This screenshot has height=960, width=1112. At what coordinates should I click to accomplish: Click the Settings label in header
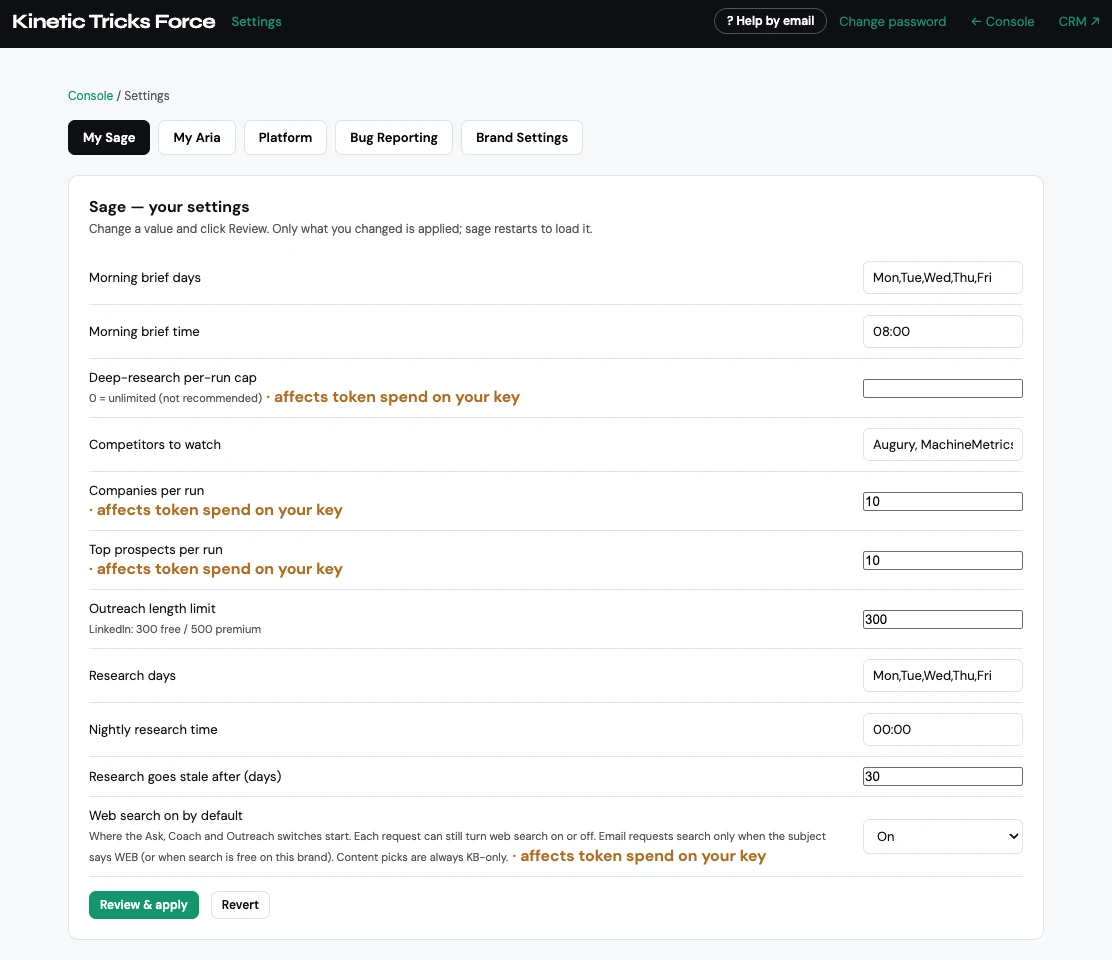pos(256,22)
